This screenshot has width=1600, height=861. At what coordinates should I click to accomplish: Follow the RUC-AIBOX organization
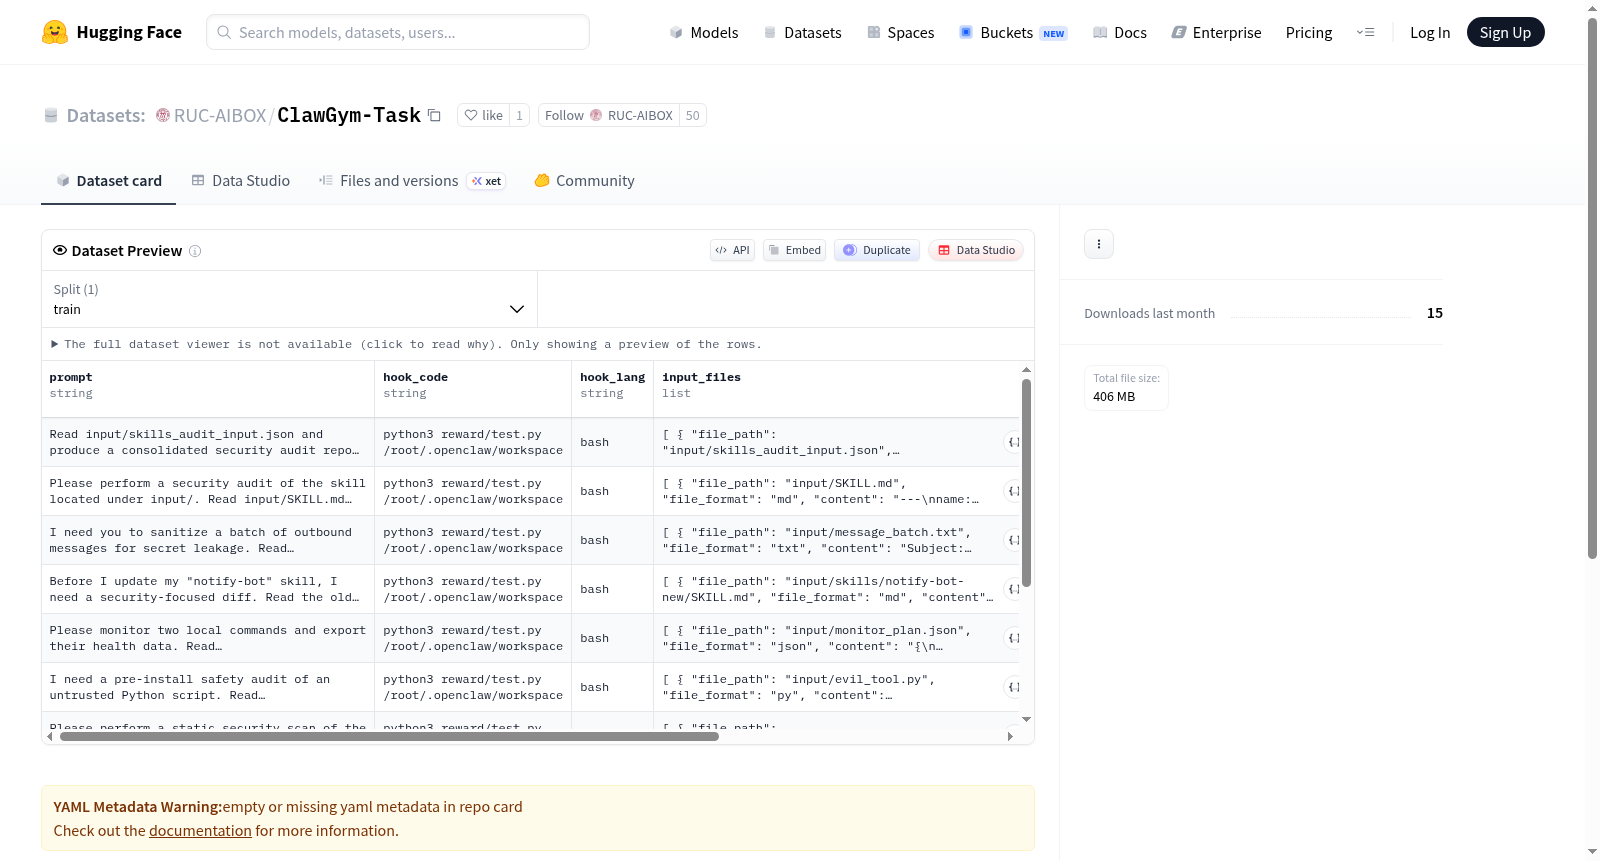pyautogui.click(x=609, y=115)
